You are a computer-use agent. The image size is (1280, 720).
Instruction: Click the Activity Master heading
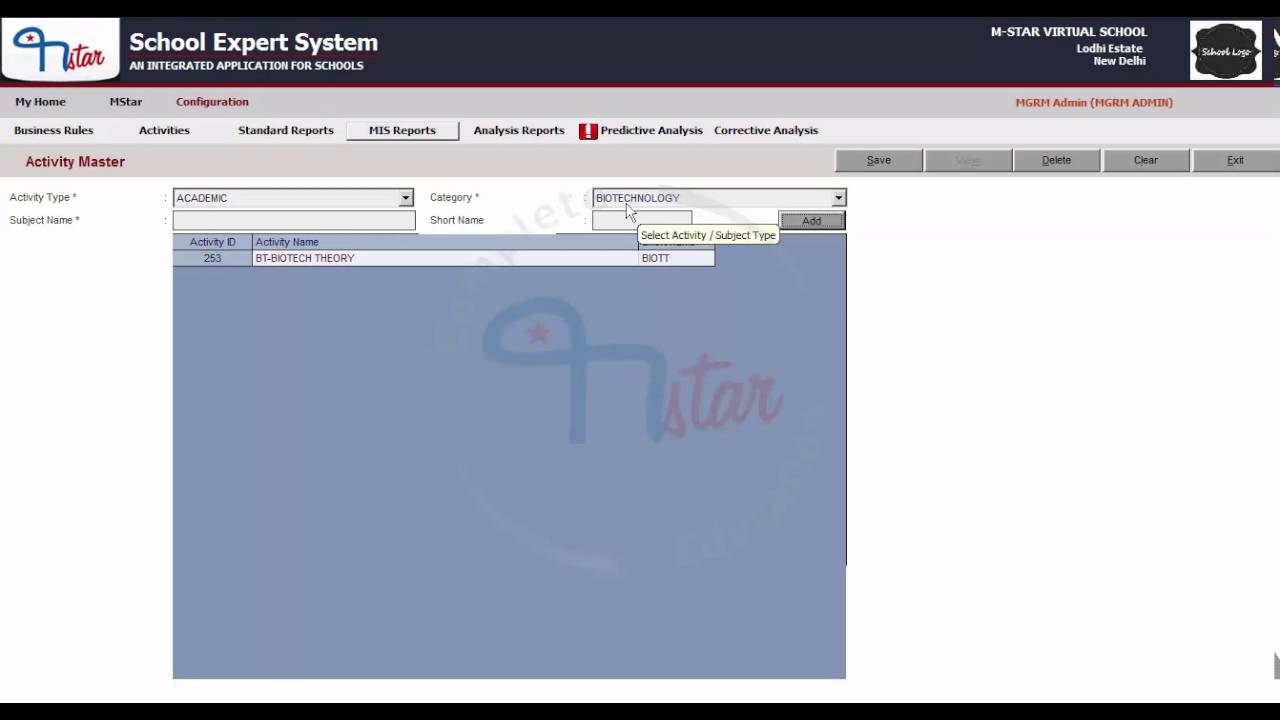click(x=75, y=161)
